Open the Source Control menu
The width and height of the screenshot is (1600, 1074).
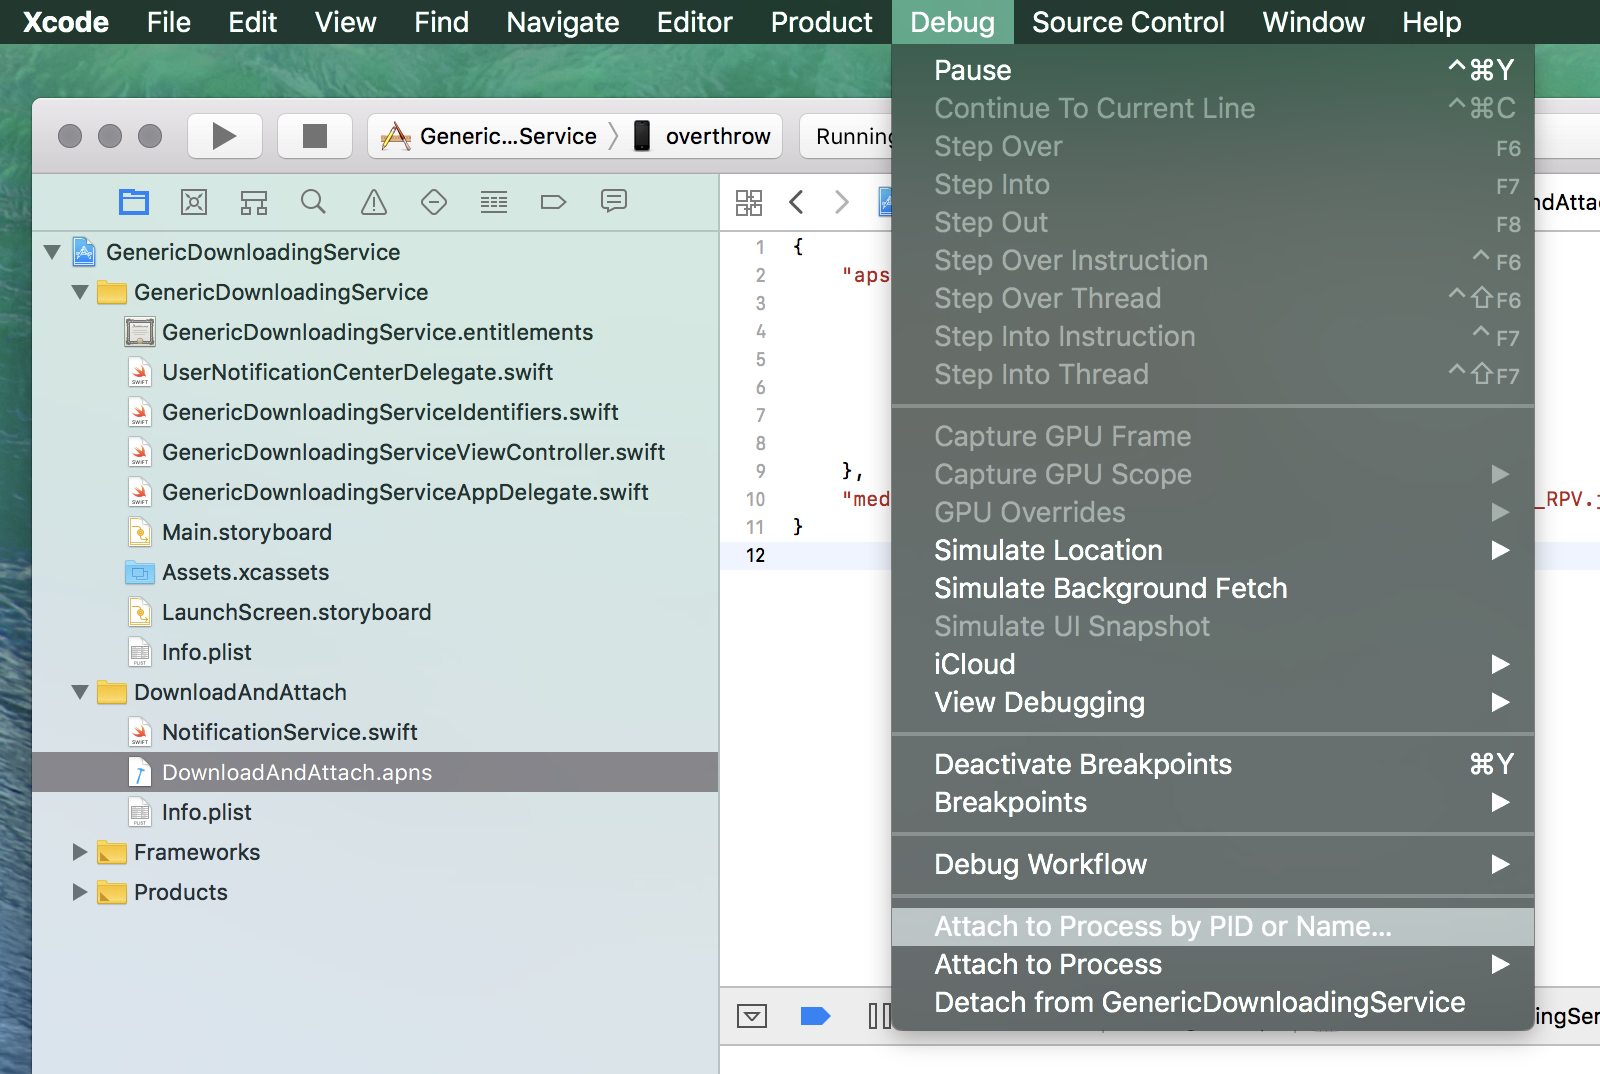pyautogui.click(x=1128, y=22)
